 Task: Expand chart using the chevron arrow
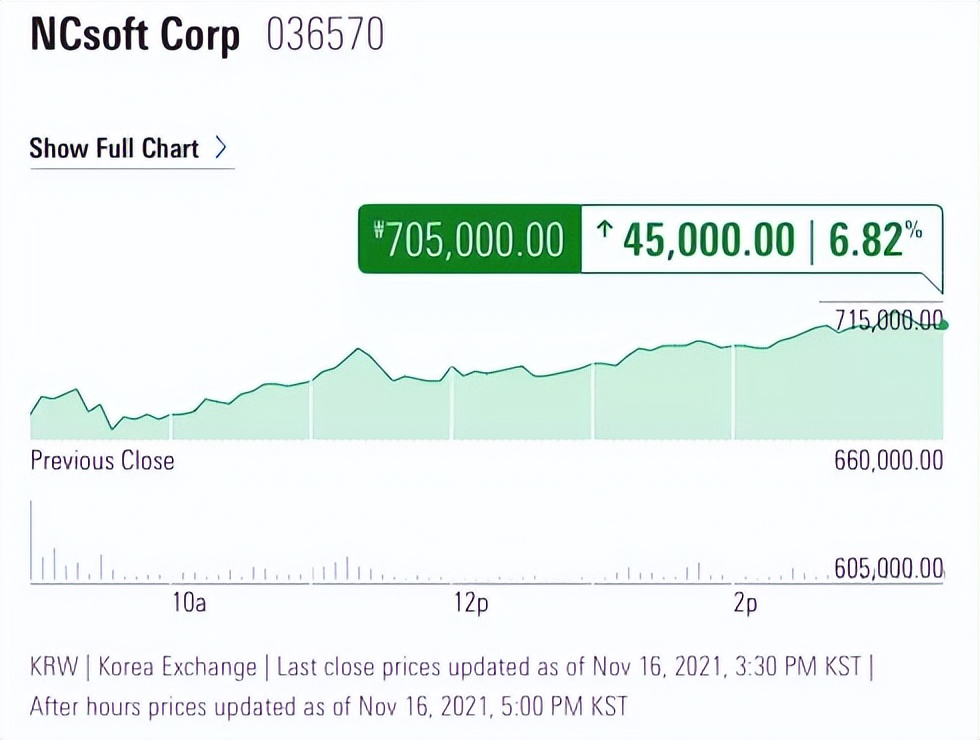[x=221, y=149]
